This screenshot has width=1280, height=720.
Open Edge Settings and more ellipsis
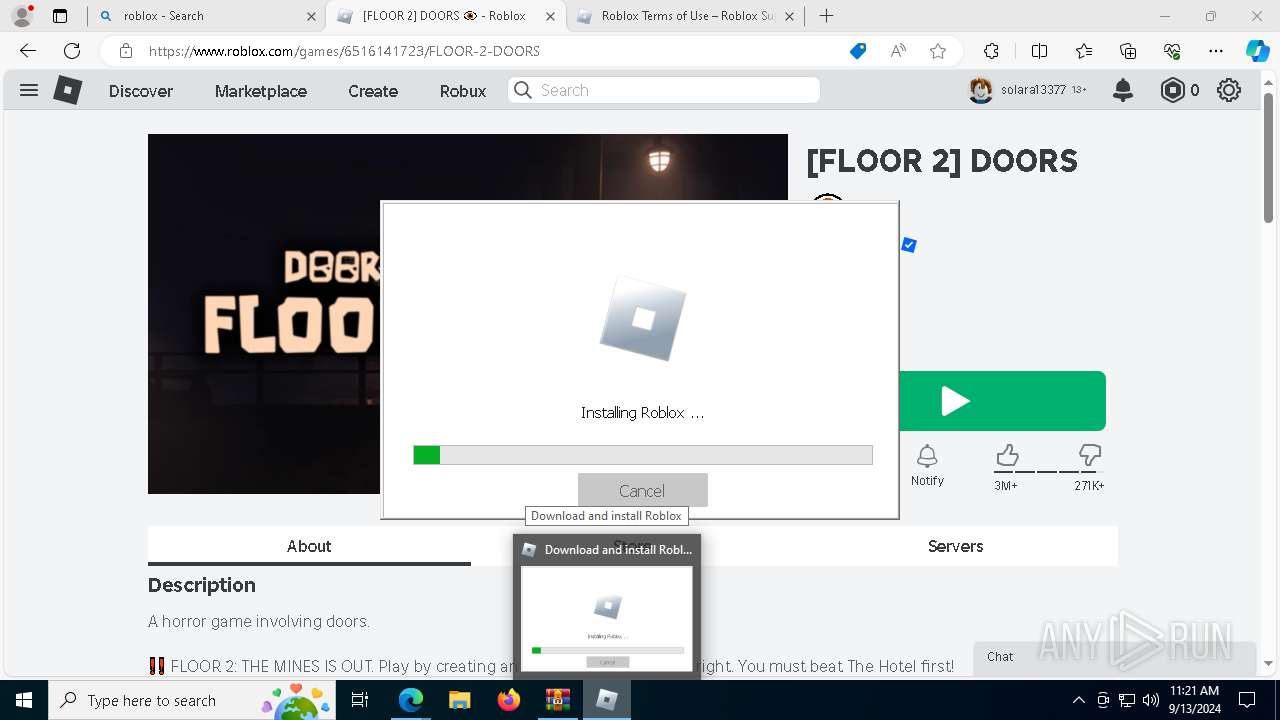coord(1216,51)
